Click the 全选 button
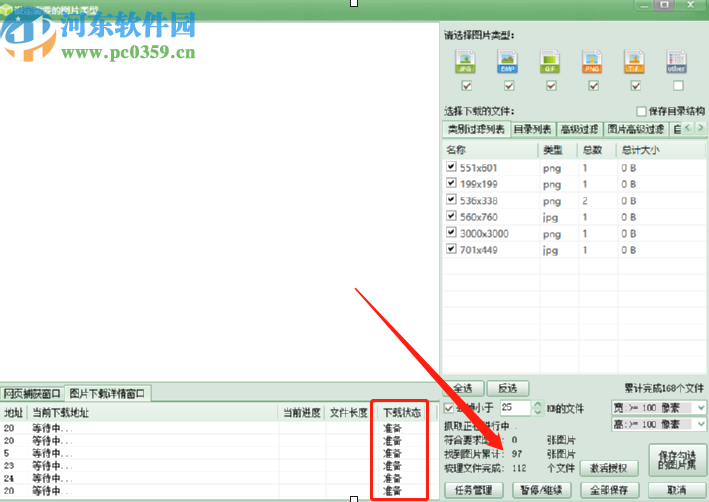 [463, 388]
